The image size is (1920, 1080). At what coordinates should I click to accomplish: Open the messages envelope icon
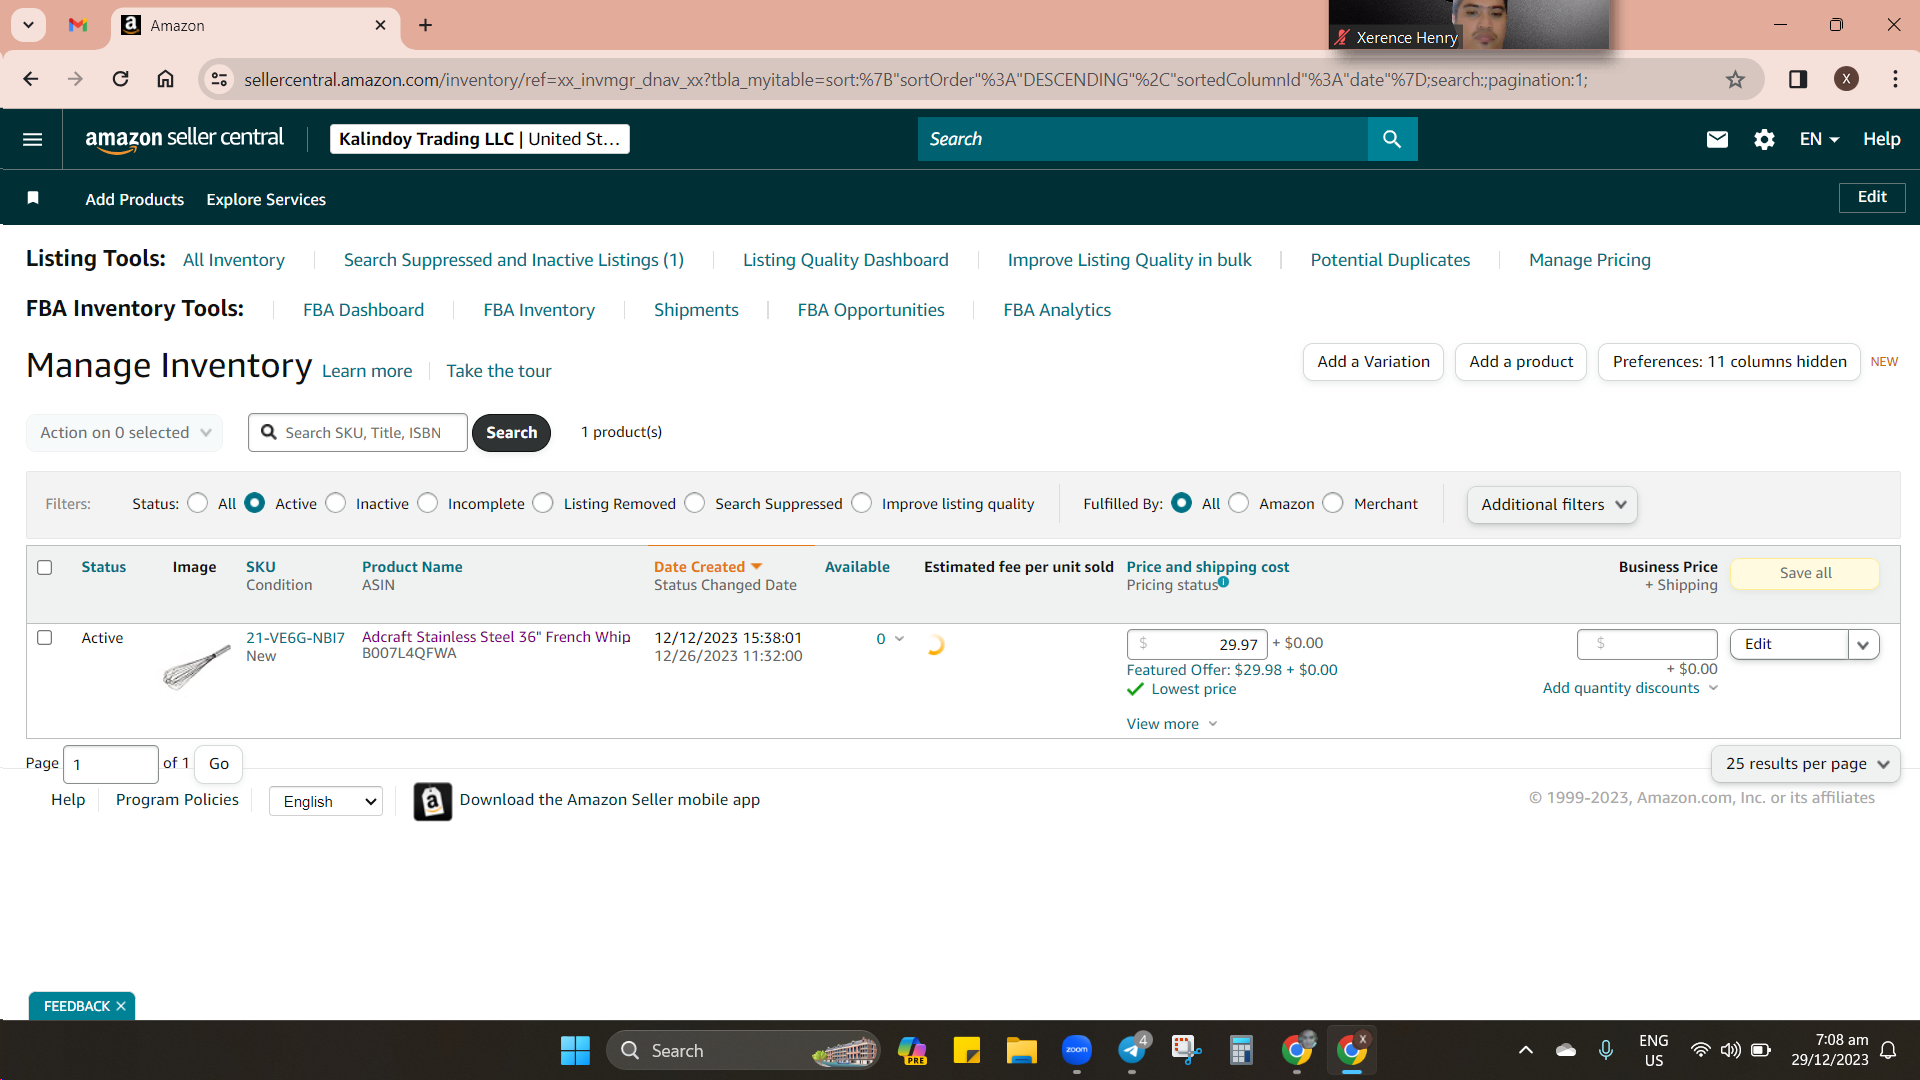pyautogui.click(x=1717, y=139)
